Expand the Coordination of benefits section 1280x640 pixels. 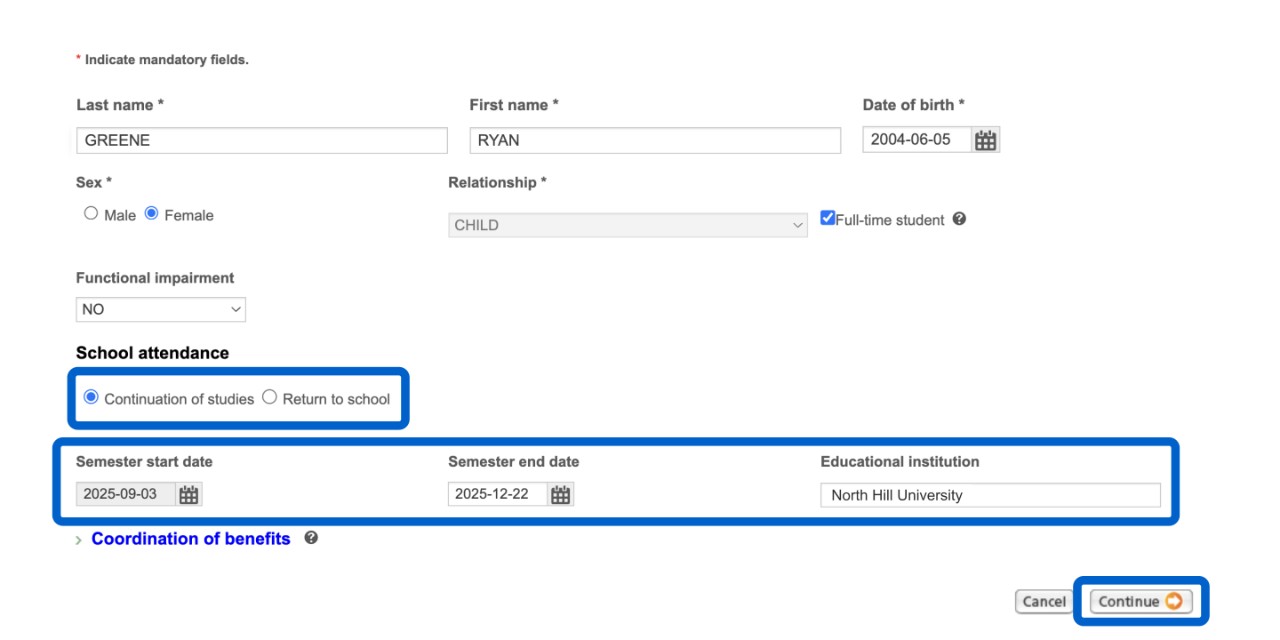(190, 539)
